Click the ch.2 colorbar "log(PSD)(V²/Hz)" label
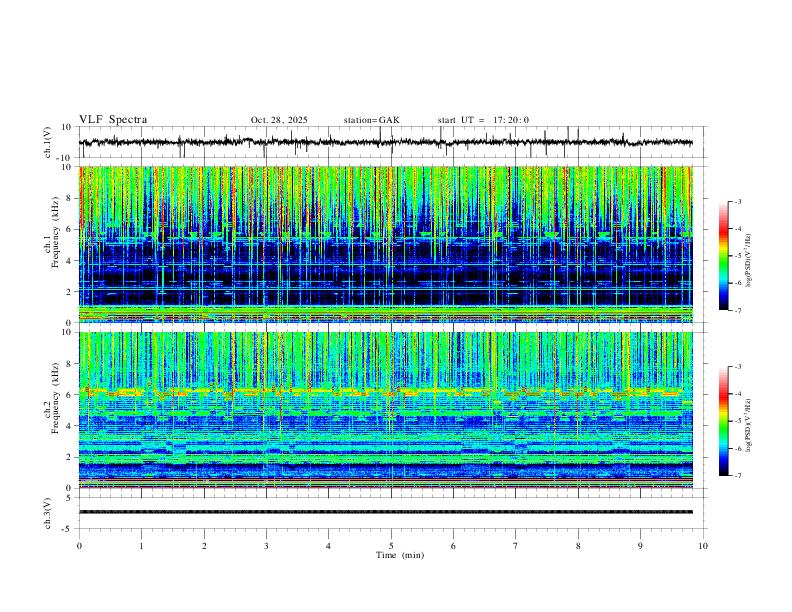 [749, 425]
